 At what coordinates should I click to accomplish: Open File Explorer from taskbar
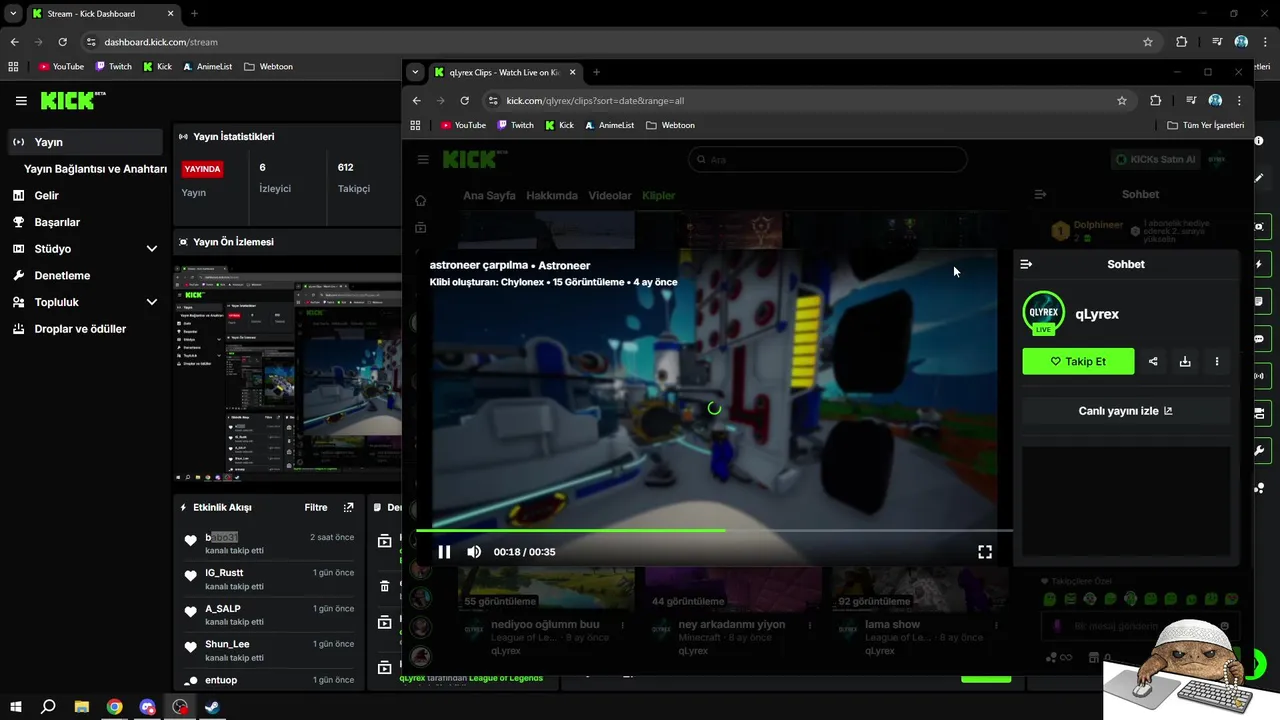point(82,707)
